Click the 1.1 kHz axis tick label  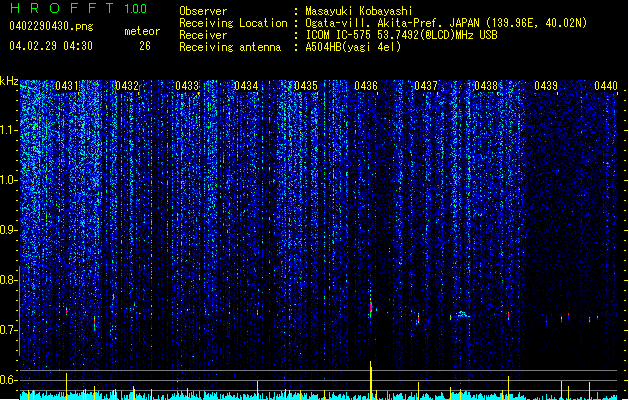8,130
